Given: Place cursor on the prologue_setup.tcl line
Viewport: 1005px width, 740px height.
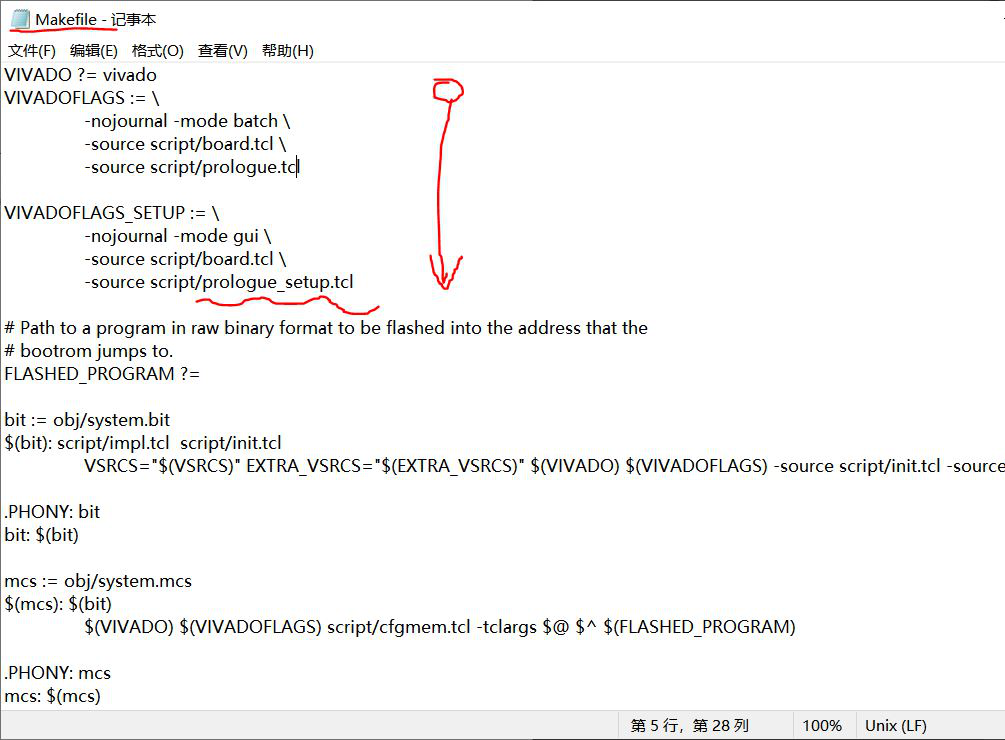Looking at the screenshot, I should (219, 282).
